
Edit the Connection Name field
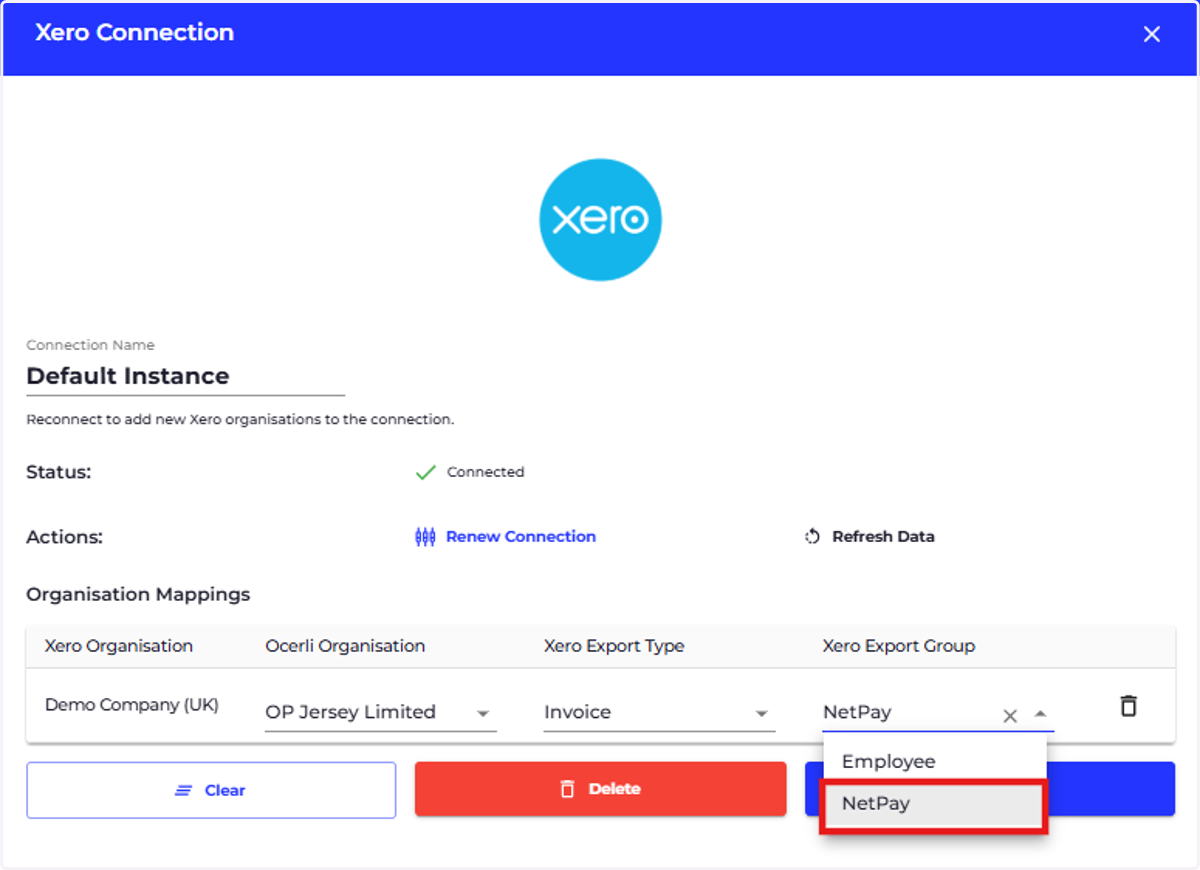pos(185,376)
